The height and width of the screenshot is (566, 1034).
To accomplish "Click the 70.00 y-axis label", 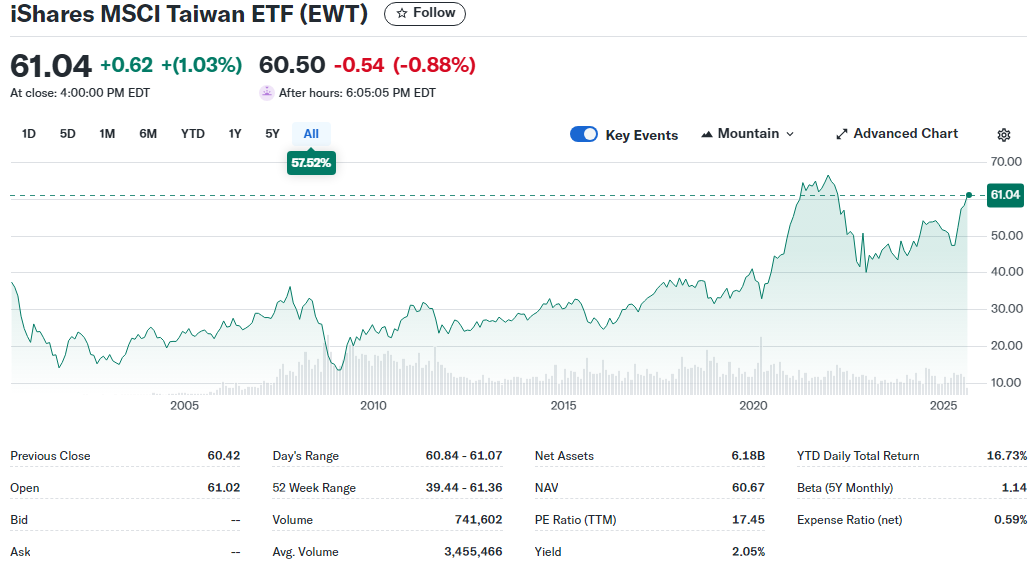I will click(x=1006, y=162).
